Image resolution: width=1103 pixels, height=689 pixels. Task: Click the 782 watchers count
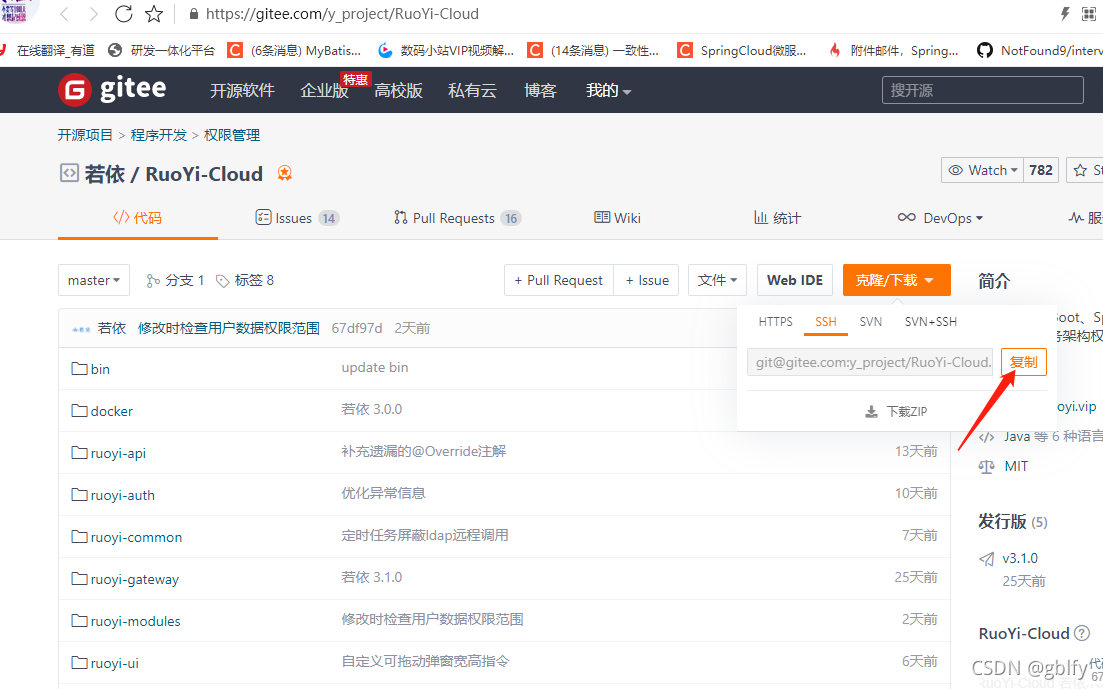[1040, 170]
